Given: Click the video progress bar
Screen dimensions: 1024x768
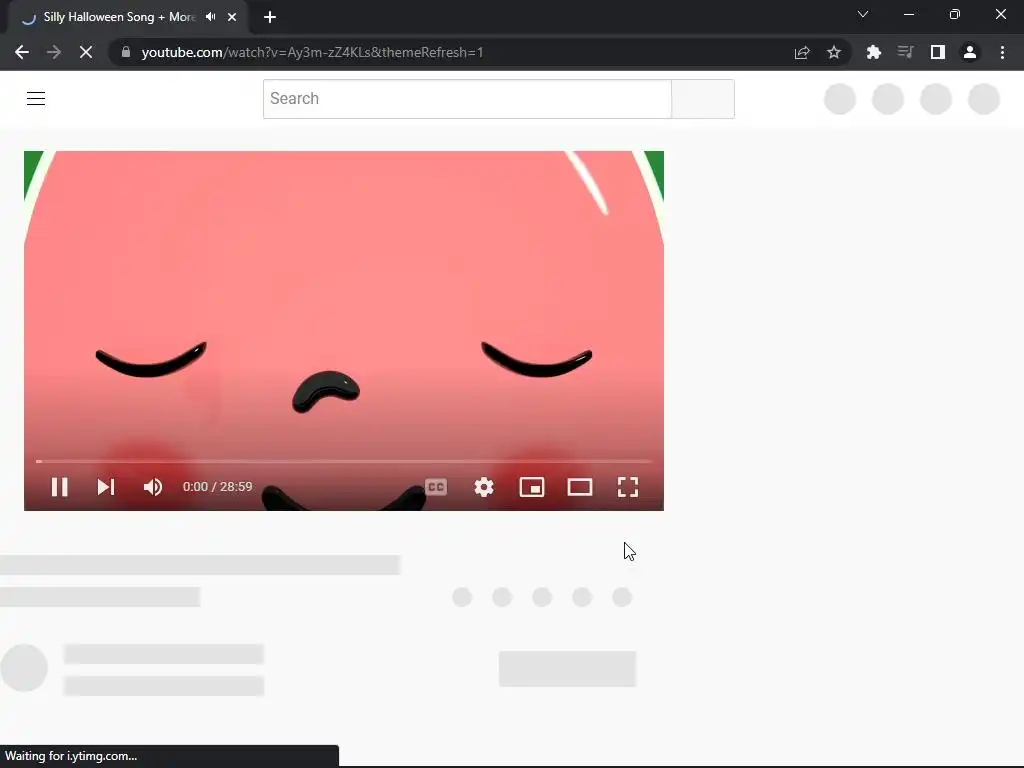Looking at the screenshot, I should pos(344,461).
